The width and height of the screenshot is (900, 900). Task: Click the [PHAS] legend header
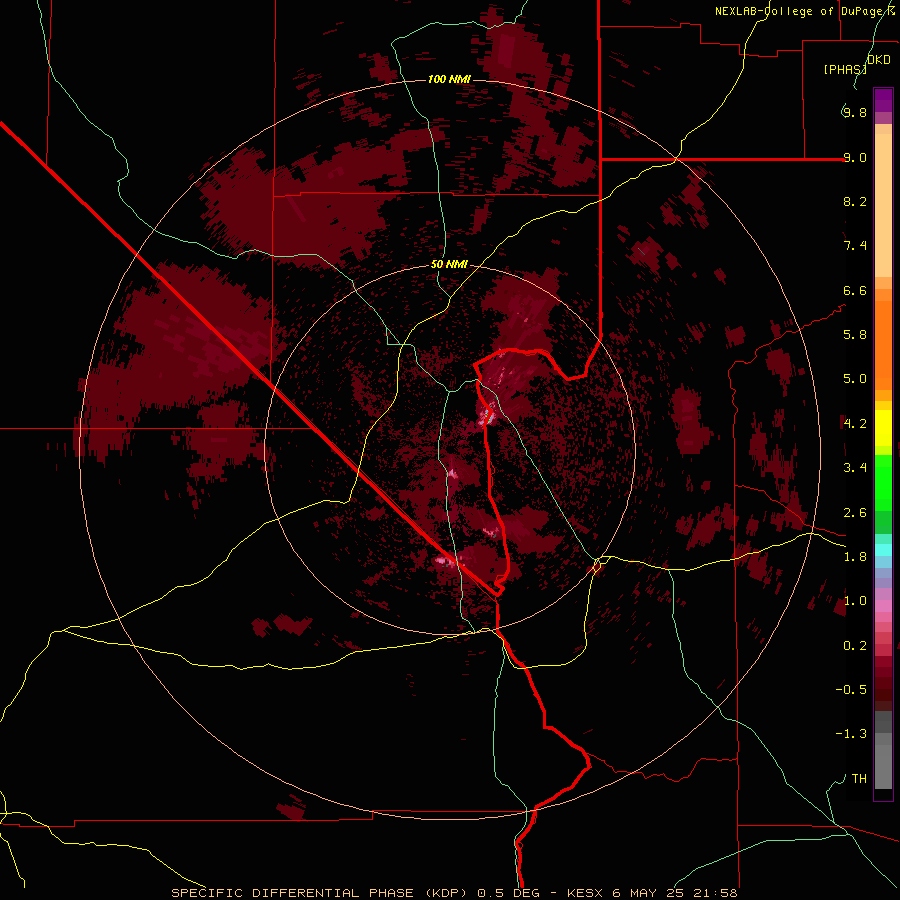coord(845,69)
